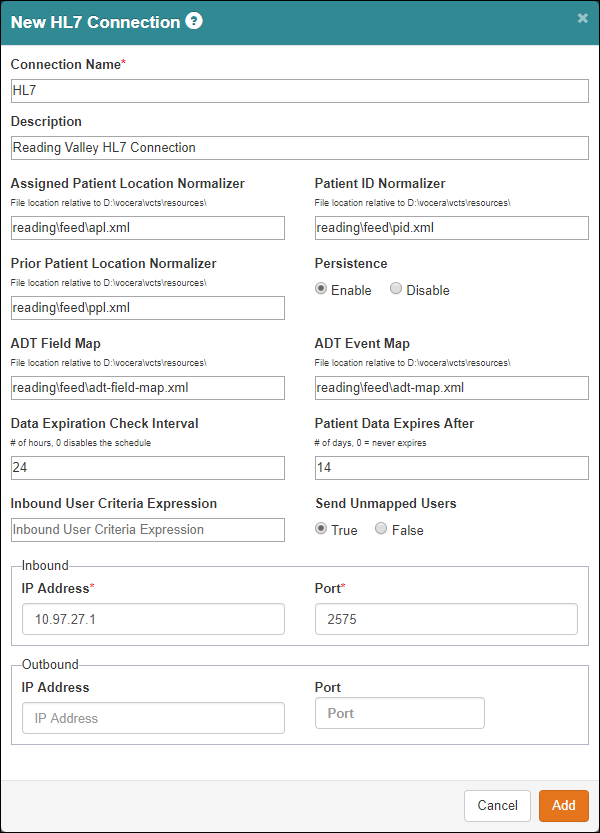600x833 pixels.
Task: Click the Inbound group legend
Action: (x=45, y=565)
